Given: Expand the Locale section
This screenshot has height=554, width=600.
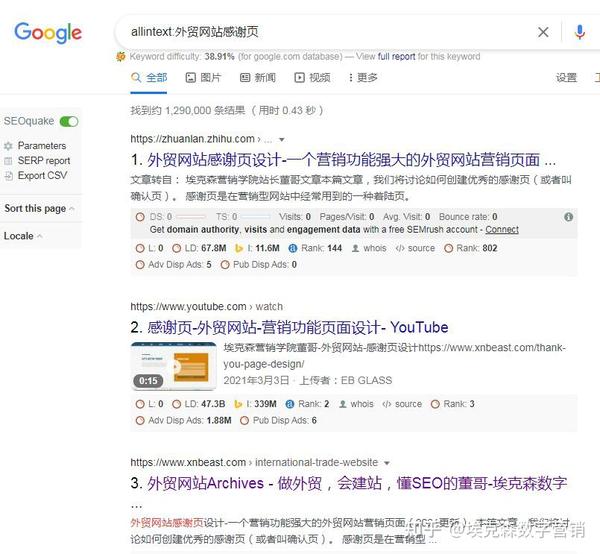Looking at the screenshot, I should [23, 236].
